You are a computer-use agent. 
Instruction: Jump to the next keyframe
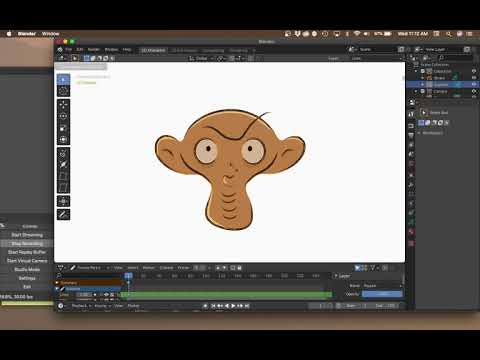click(x=240, y=306)
